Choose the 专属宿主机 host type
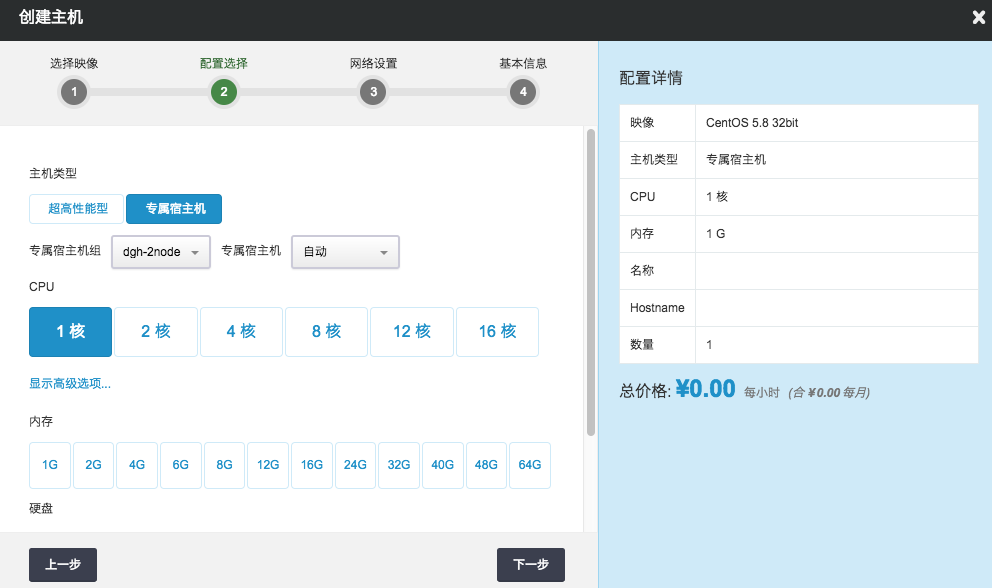 (x=175, y=209)
